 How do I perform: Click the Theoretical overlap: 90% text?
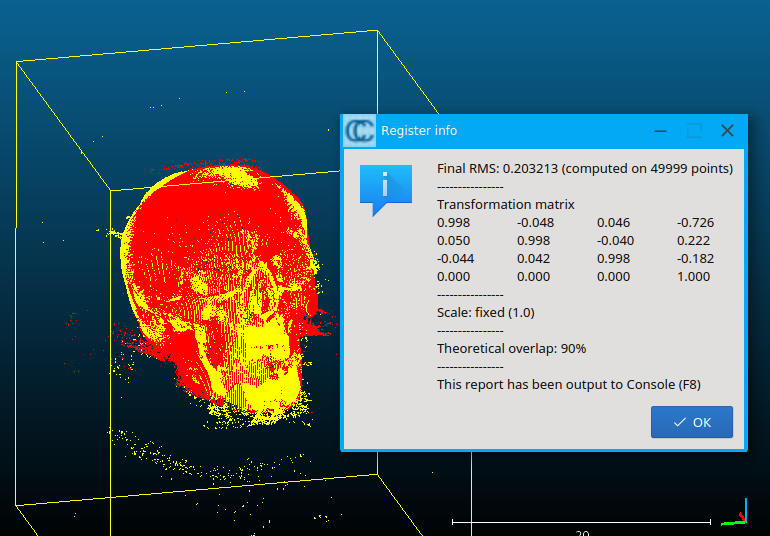click(x=511, y=348)
